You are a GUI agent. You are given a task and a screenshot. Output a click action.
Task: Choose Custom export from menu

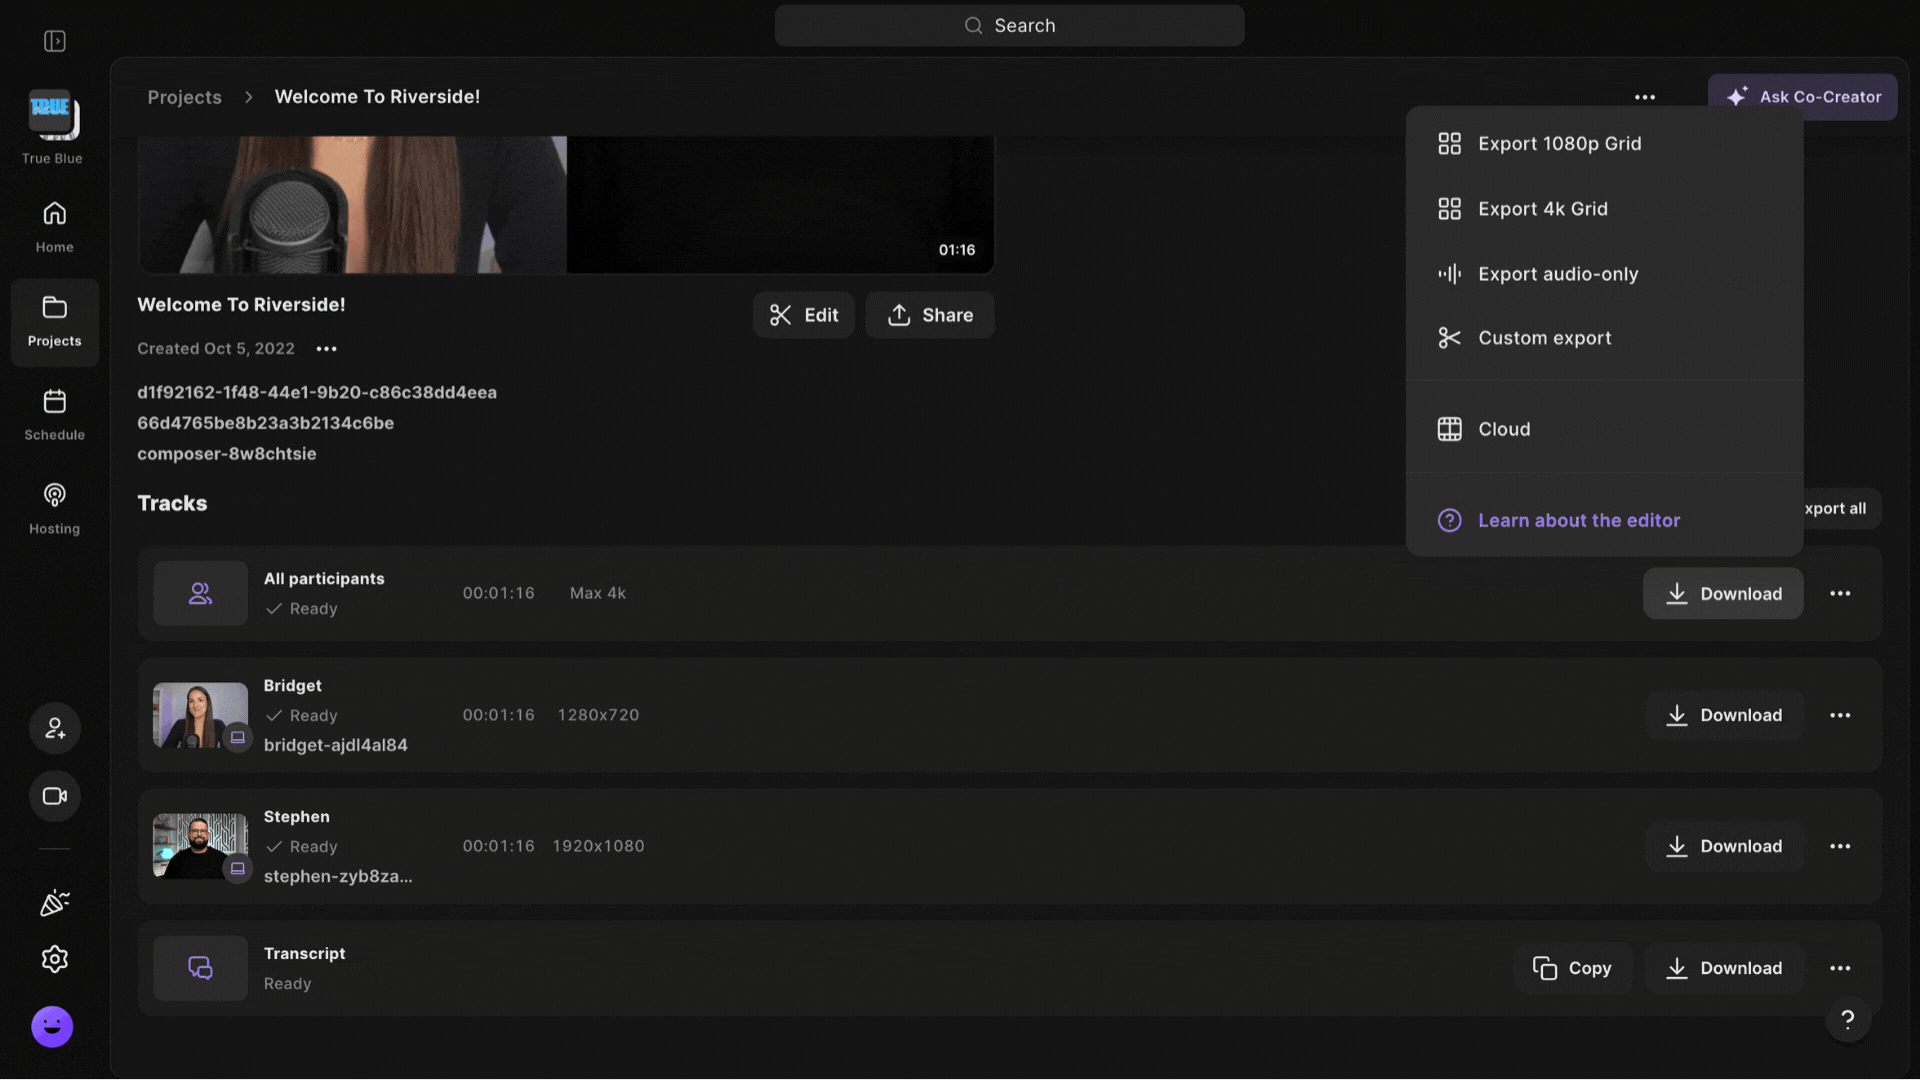(x=1544, y=338)
